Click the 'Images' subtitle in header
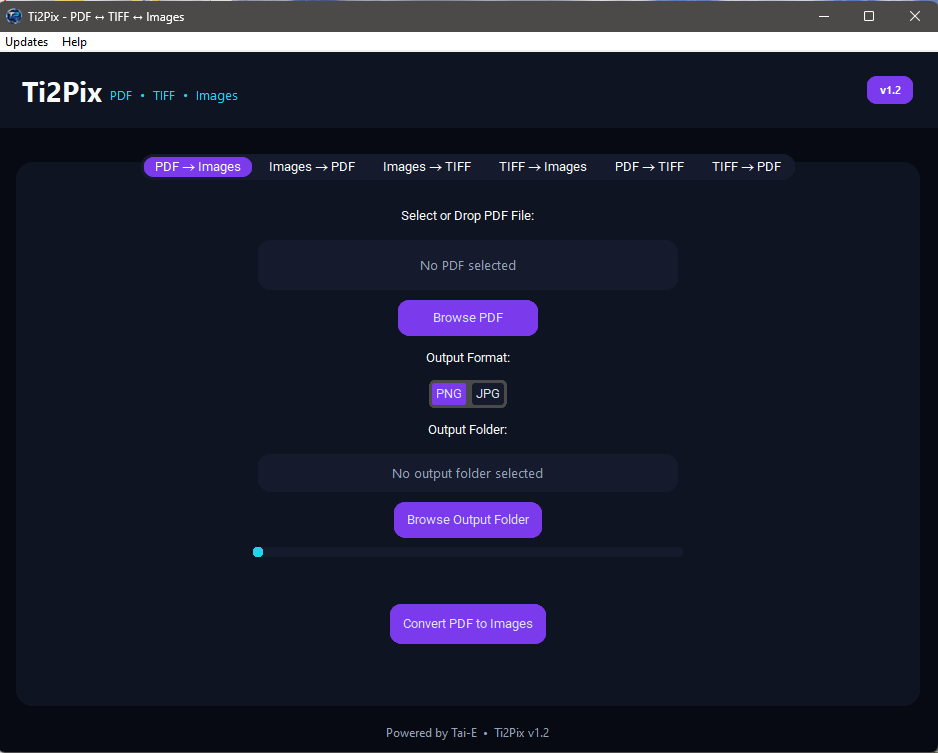Screen dimensions: 938x753 click(217, 96)
